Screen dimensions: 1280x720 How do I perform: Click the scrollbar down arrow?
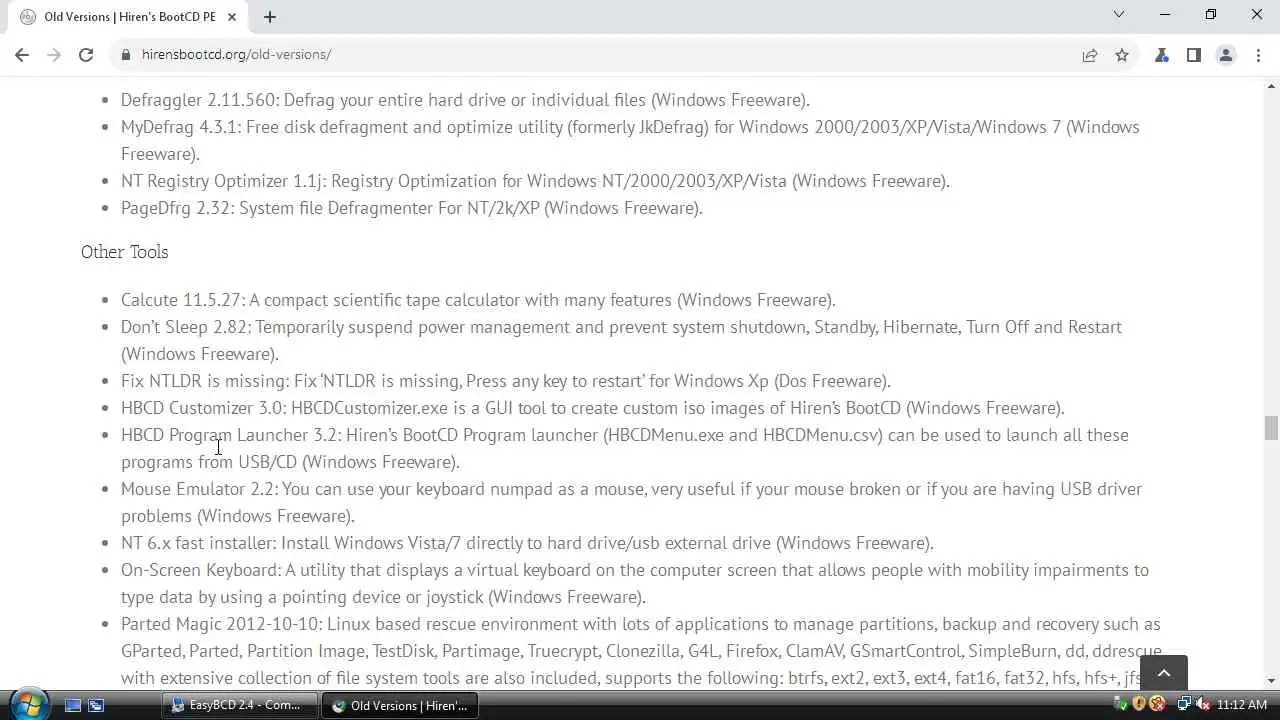(x=1271, y=681)
